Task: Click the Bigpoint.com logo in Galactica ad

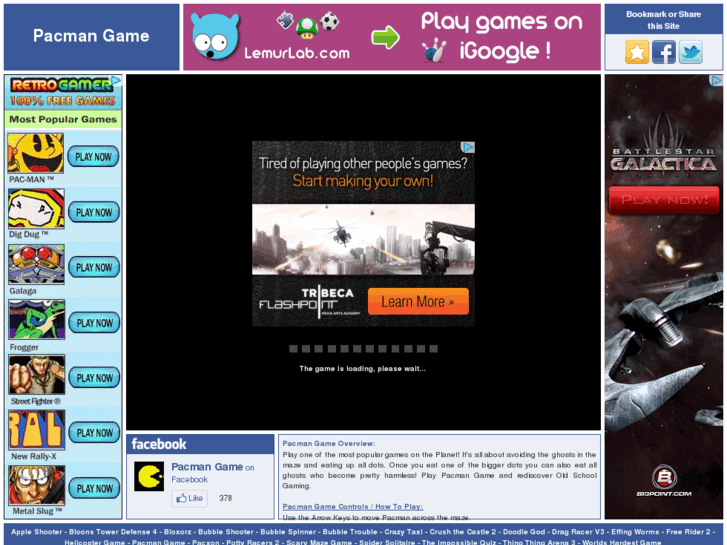Action: pyautogui.click(x=664, y=481)
